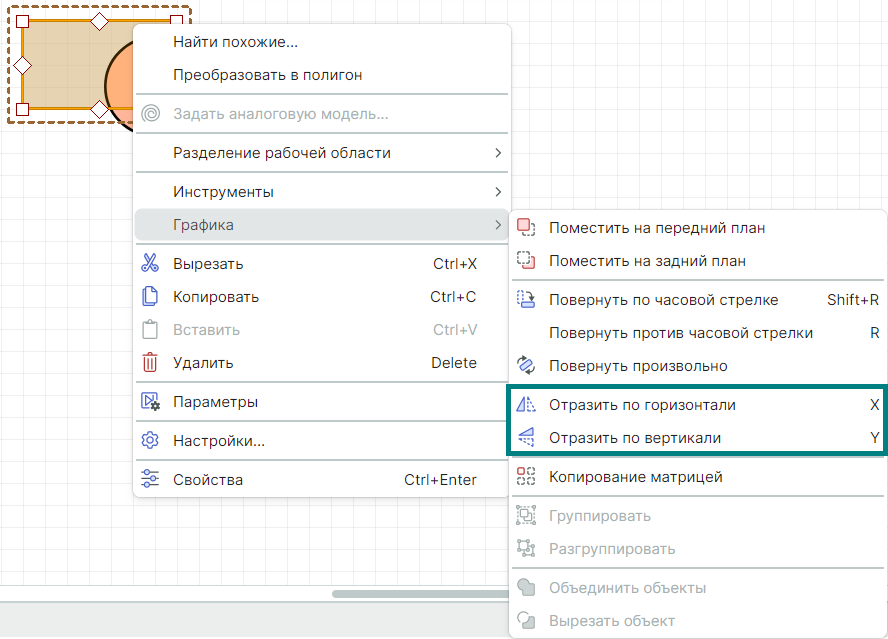The height and width of the screenshot is (639, 888).
Task: Click the scissors icon next to Вырезать
Action: [150, 264]
